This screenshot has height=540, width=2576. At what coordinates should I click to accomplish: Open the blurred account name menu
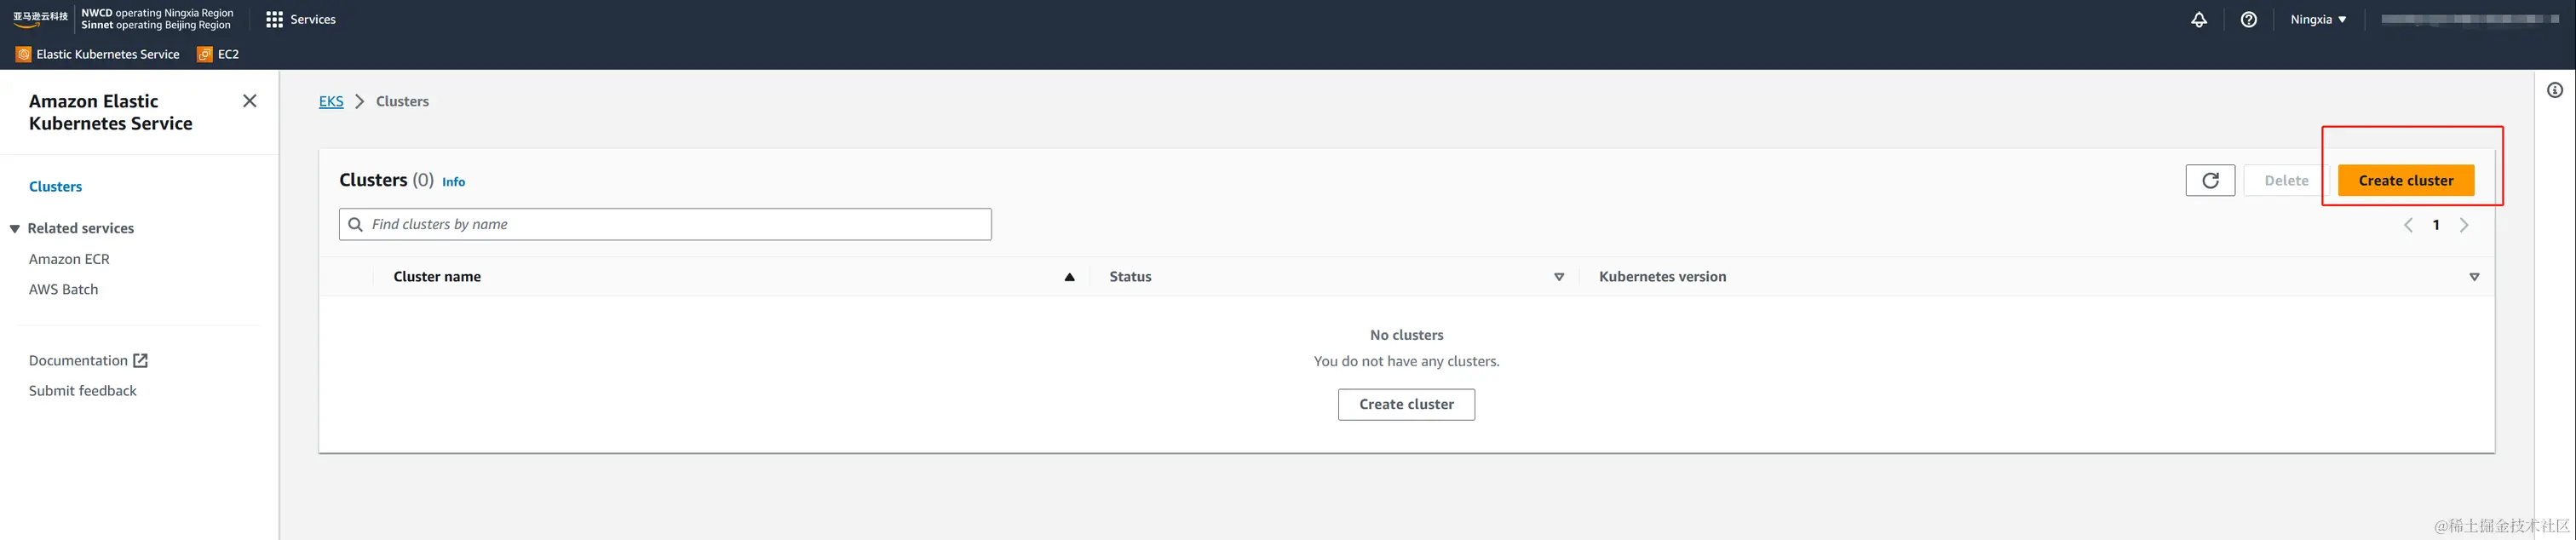pos(2469,19)
